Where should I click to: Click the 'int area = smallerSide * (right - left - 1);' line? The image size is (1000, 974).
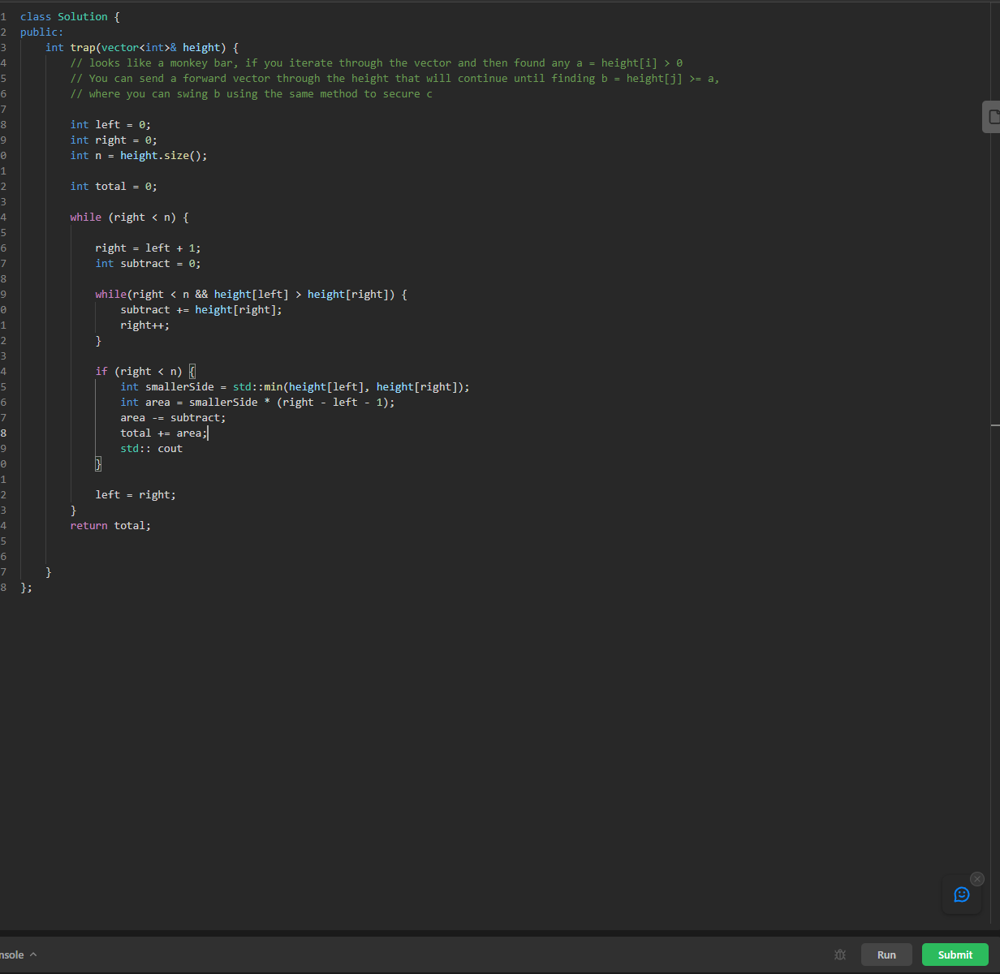[x=258, y=402]
